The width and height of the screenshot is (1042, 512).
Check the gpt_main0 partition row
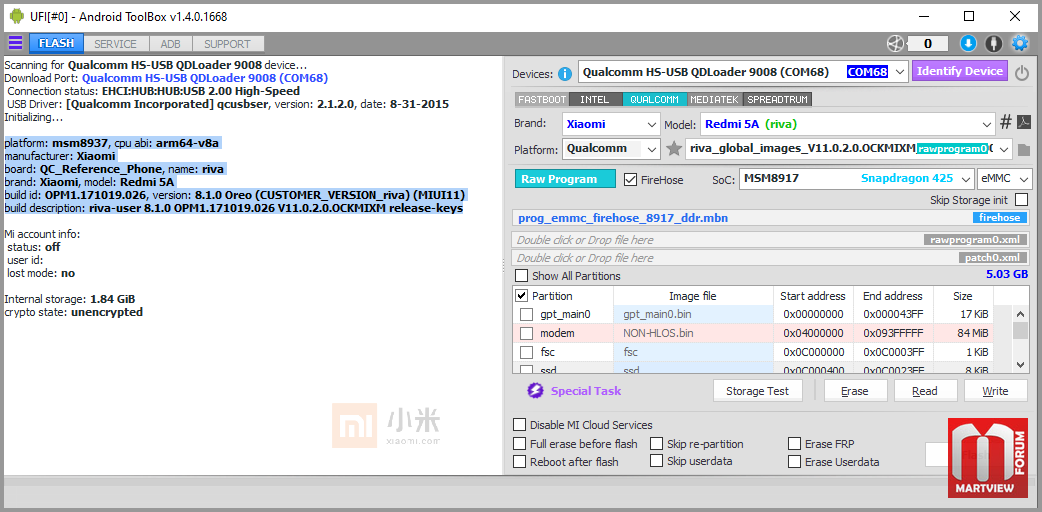click(x=526, y=315)
